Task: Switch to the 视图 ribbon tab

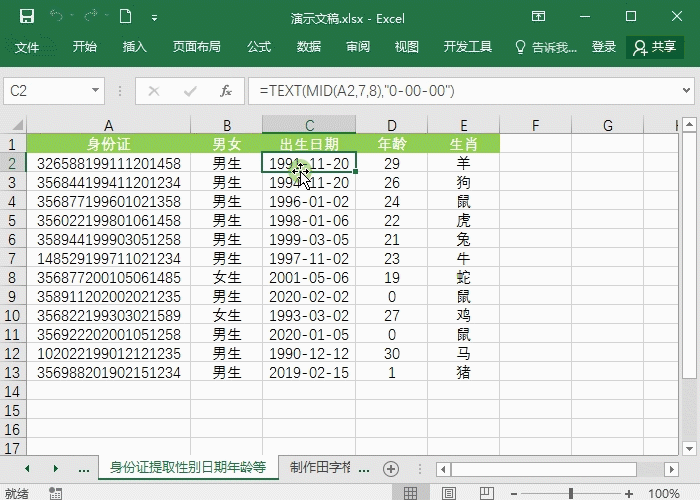Action: (x=407, y=46)
